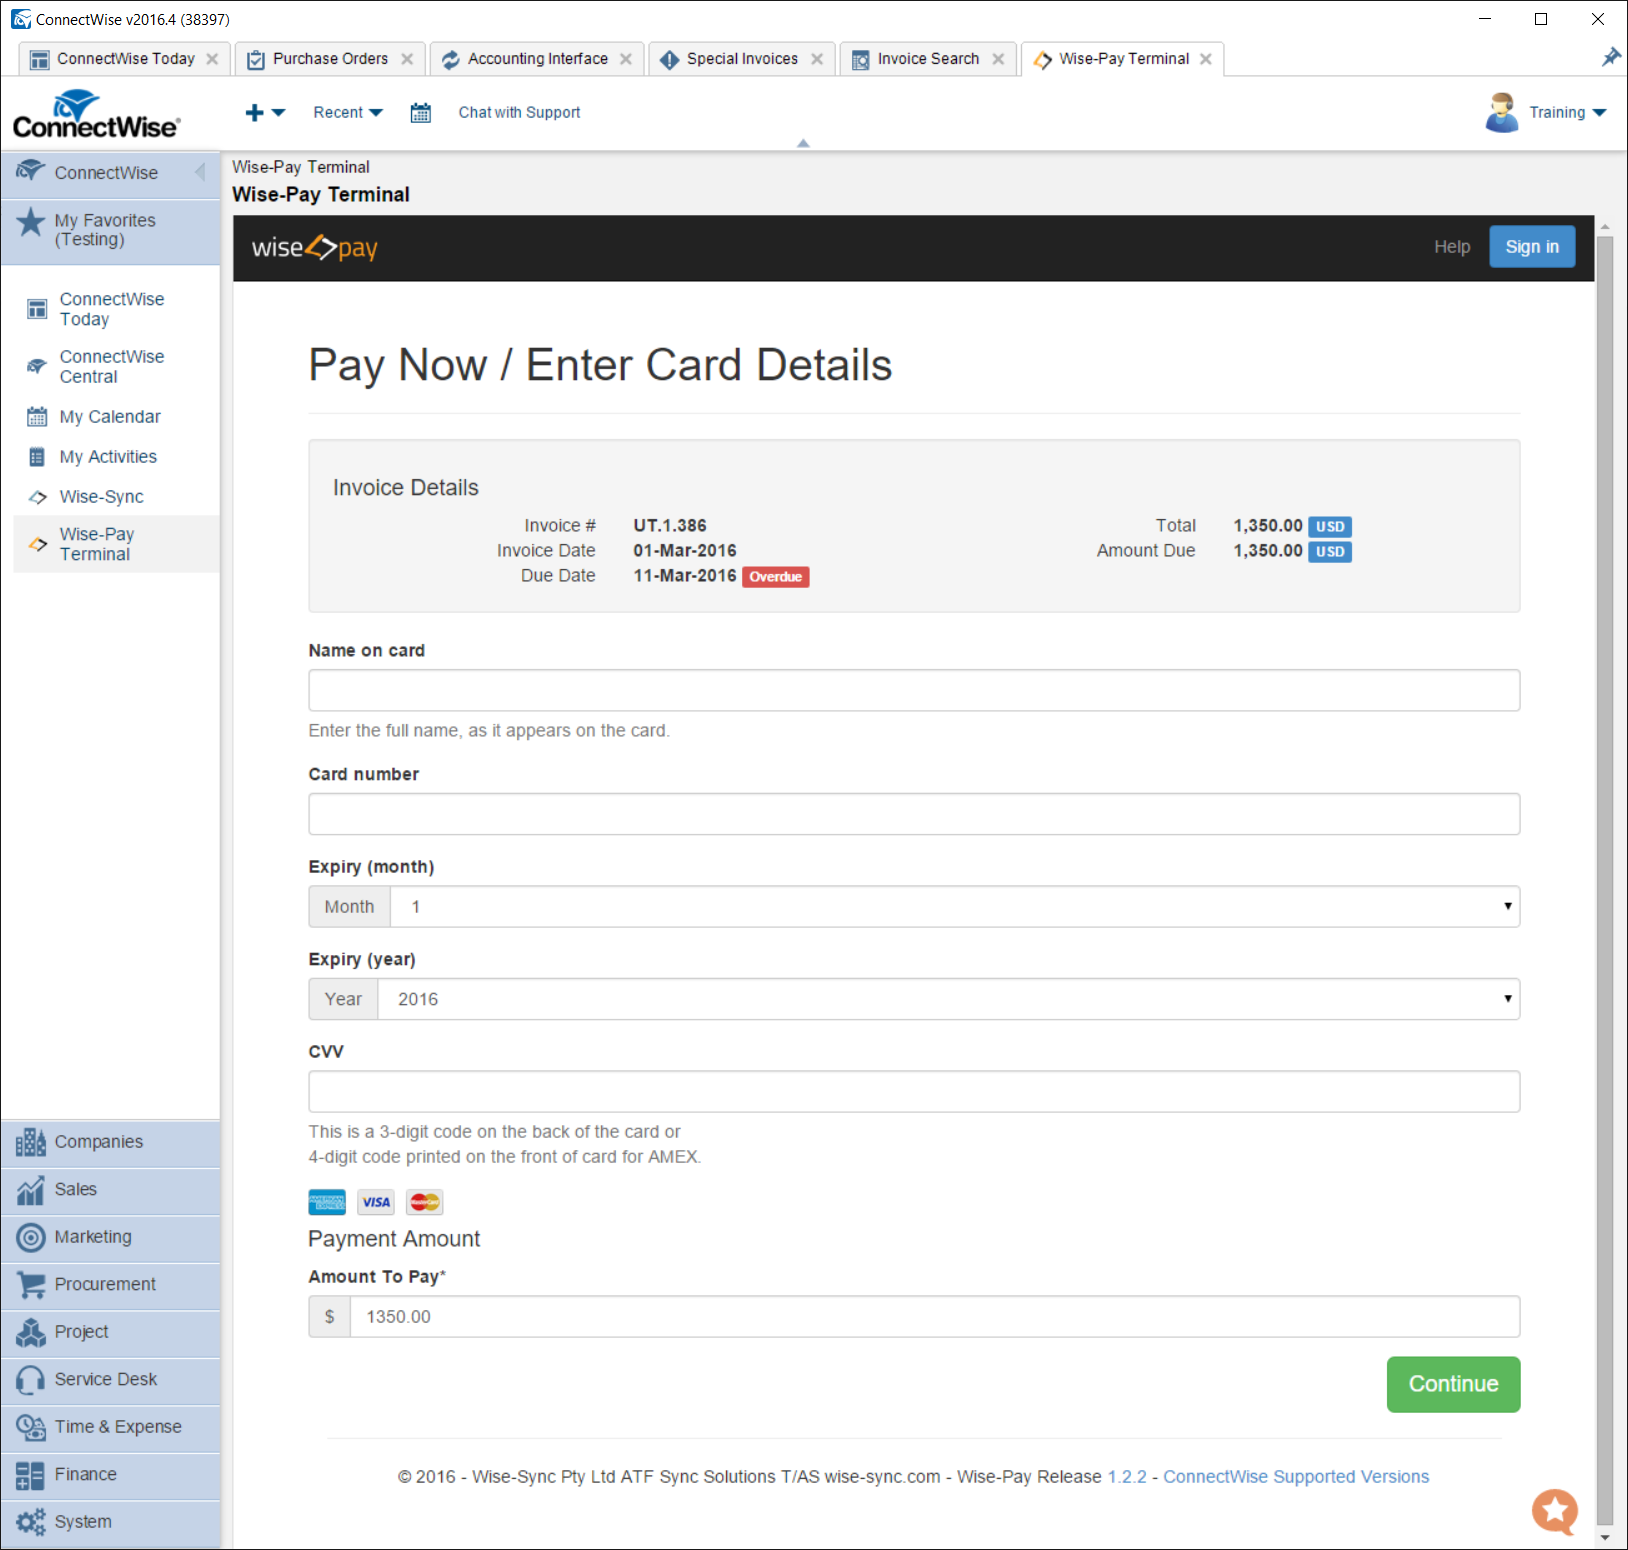Open the Companies module
Viewport: 1628px width, 1550px height.
point(98,1142)
